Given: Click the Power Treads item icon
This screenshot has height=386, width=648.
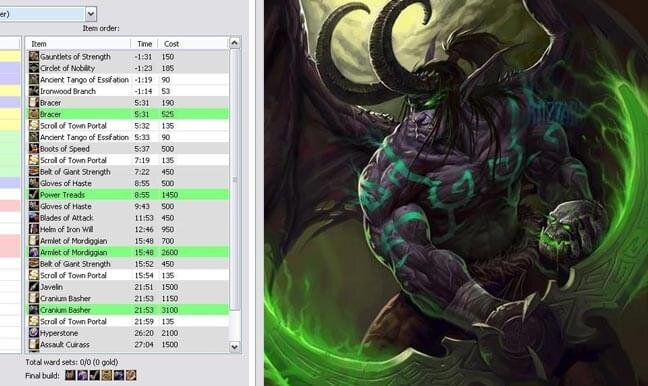Looking at the screenshot, I should pyautogui.click(x=34, y=195).
